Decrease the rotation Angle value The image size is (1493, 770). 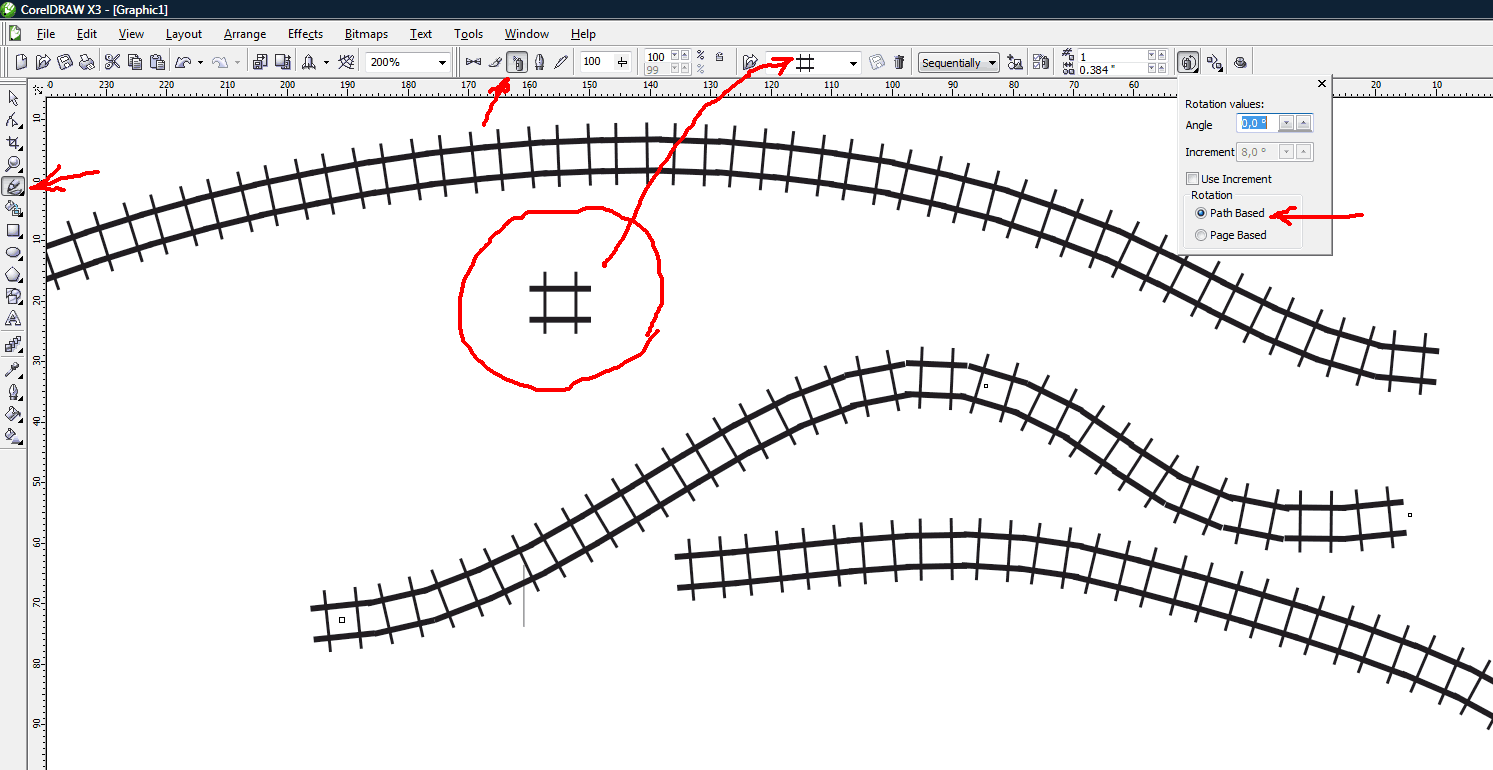[1287, 123]
